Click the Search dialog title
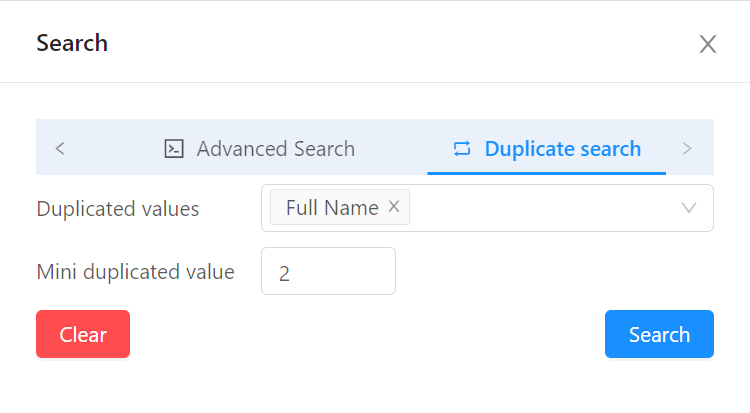750x413 pixels. 72,43
